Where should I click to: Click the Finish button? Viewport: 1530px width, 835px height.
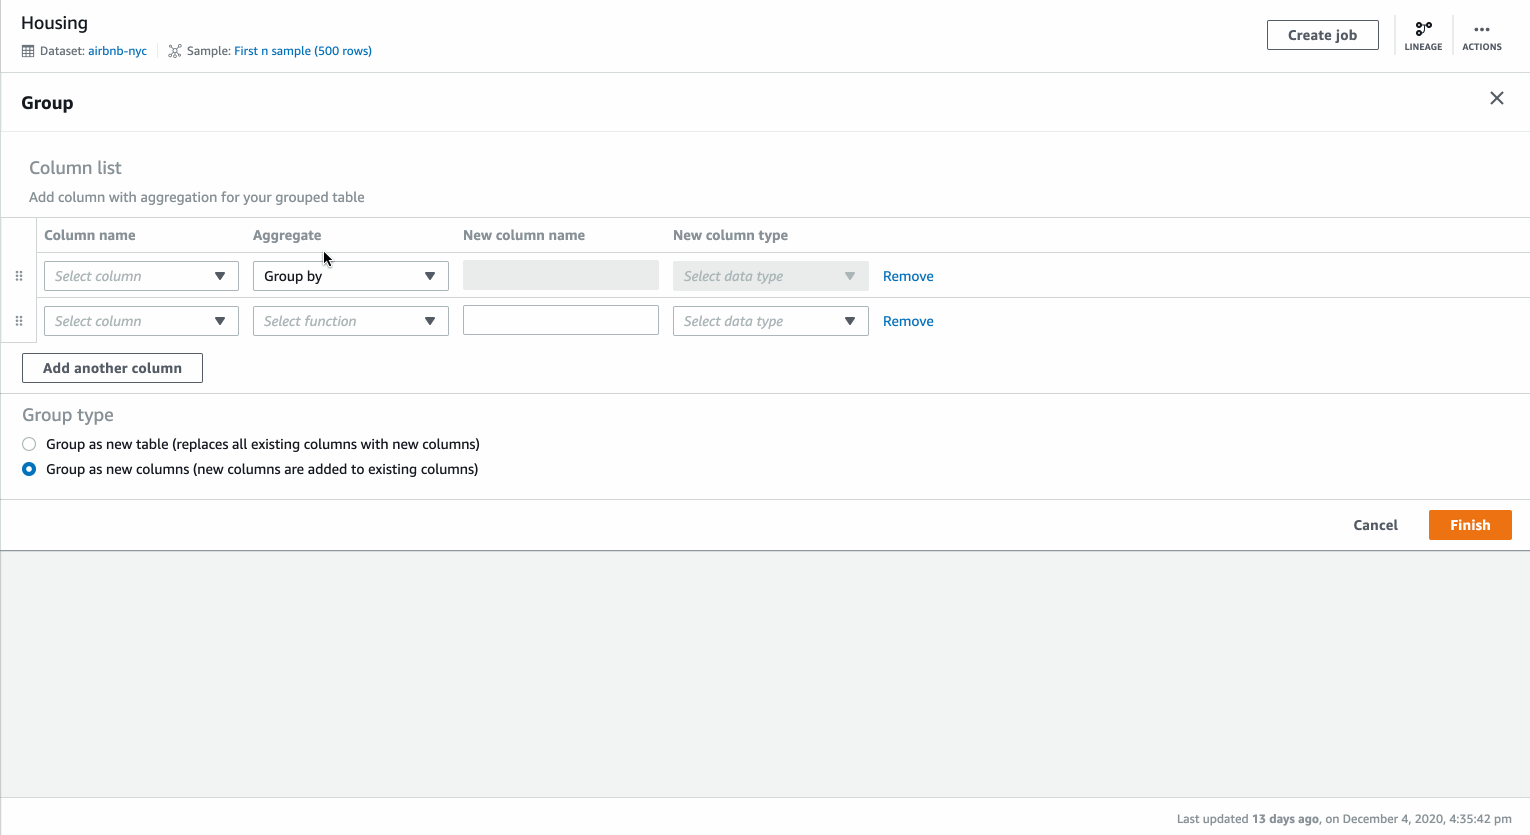(1470, 524)
